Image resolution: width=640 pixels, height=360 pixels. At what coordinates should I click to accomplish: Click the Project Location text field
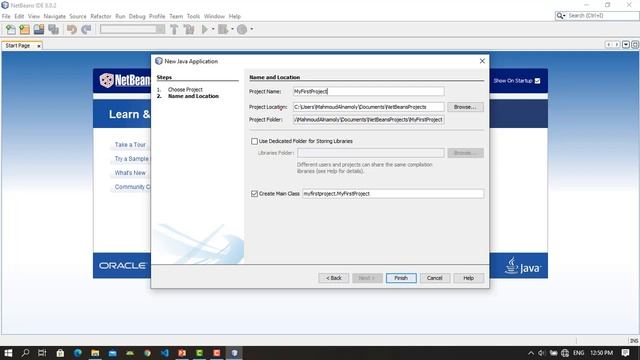pyautogui.click(x=369, y=107)
